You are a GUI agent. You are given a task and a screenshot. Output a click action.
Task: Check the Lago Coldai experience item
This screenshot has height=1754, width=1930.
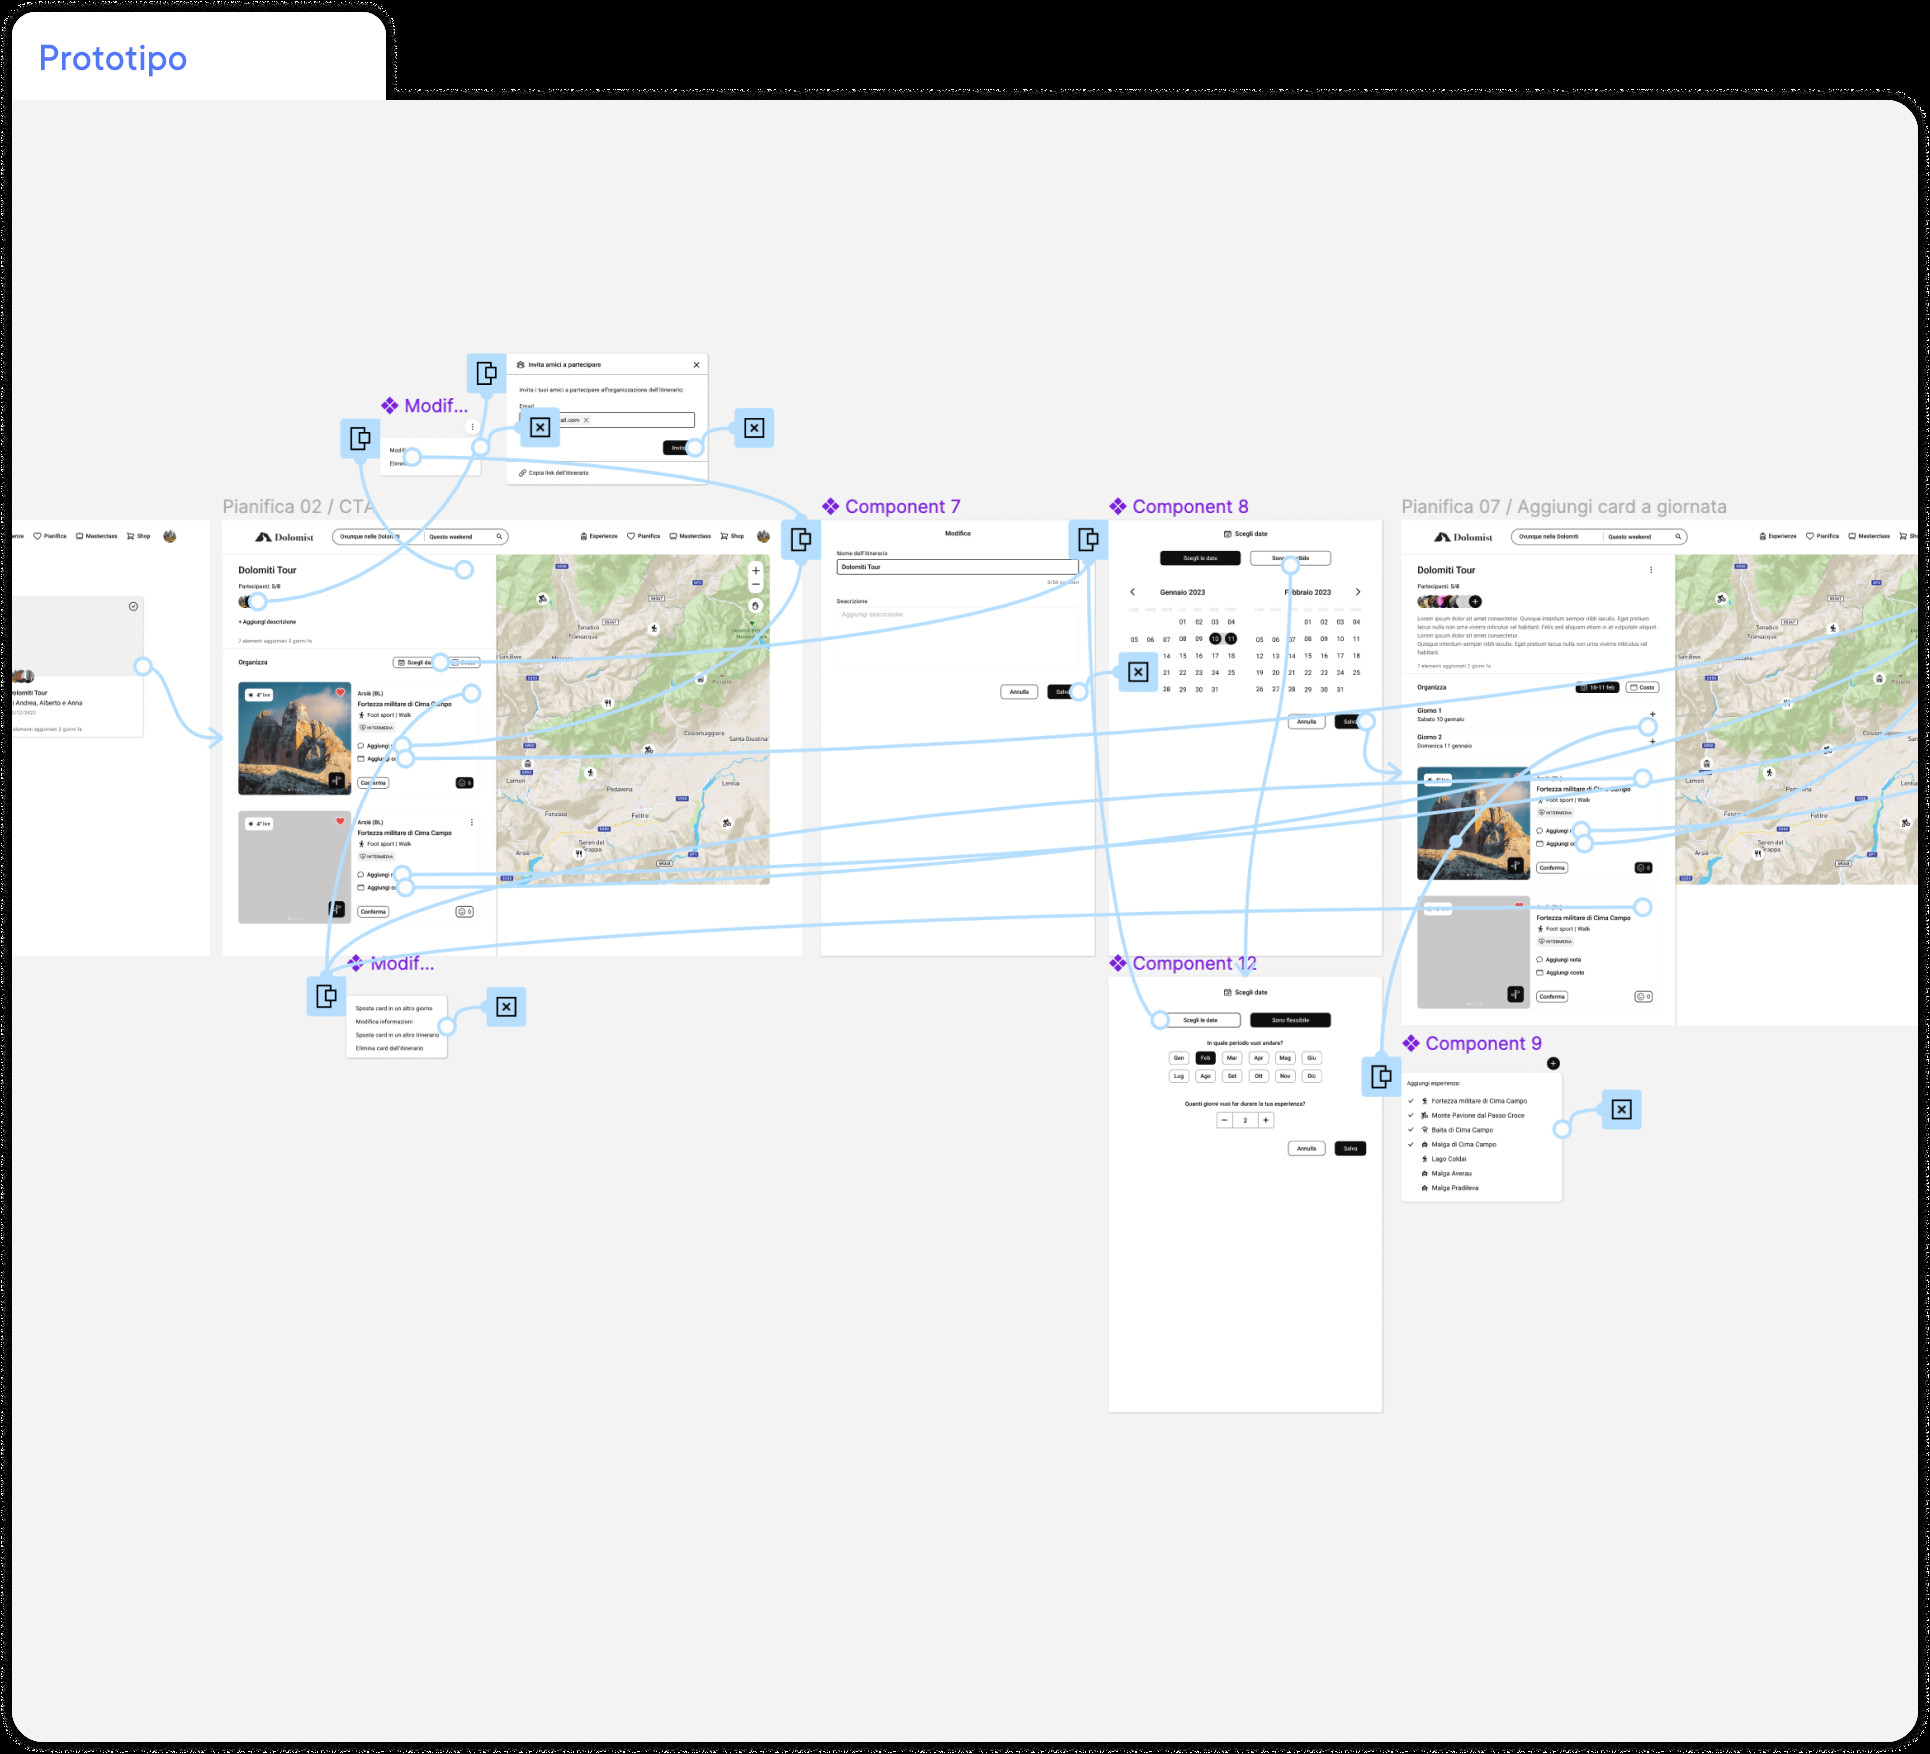coord(1448,1159)
